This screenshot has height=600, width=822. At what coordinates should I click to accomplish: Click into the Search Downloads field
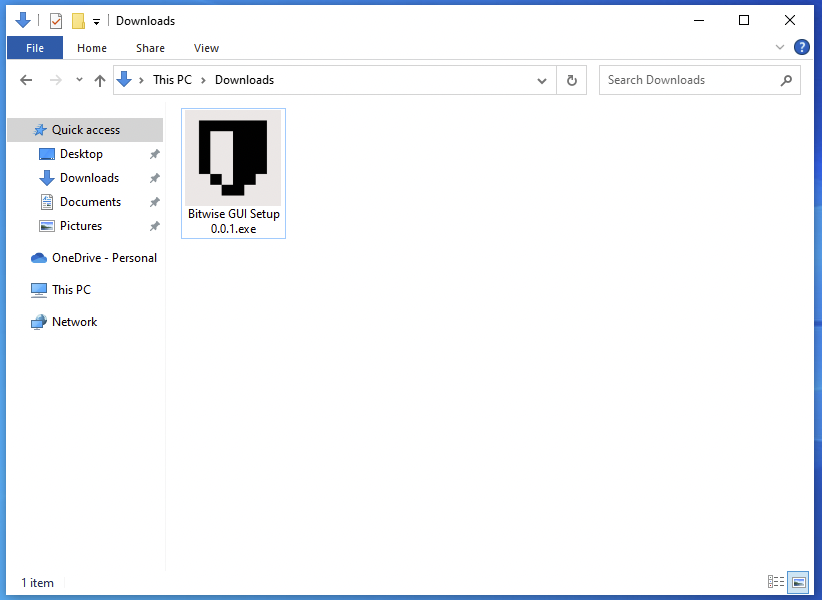click(690, 80)
